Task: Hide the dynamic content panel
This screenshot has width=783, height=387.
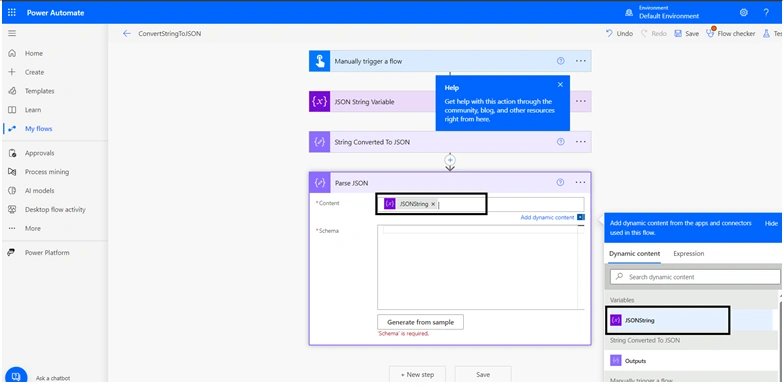Action: pyautogui.click(x=771, y=224)
